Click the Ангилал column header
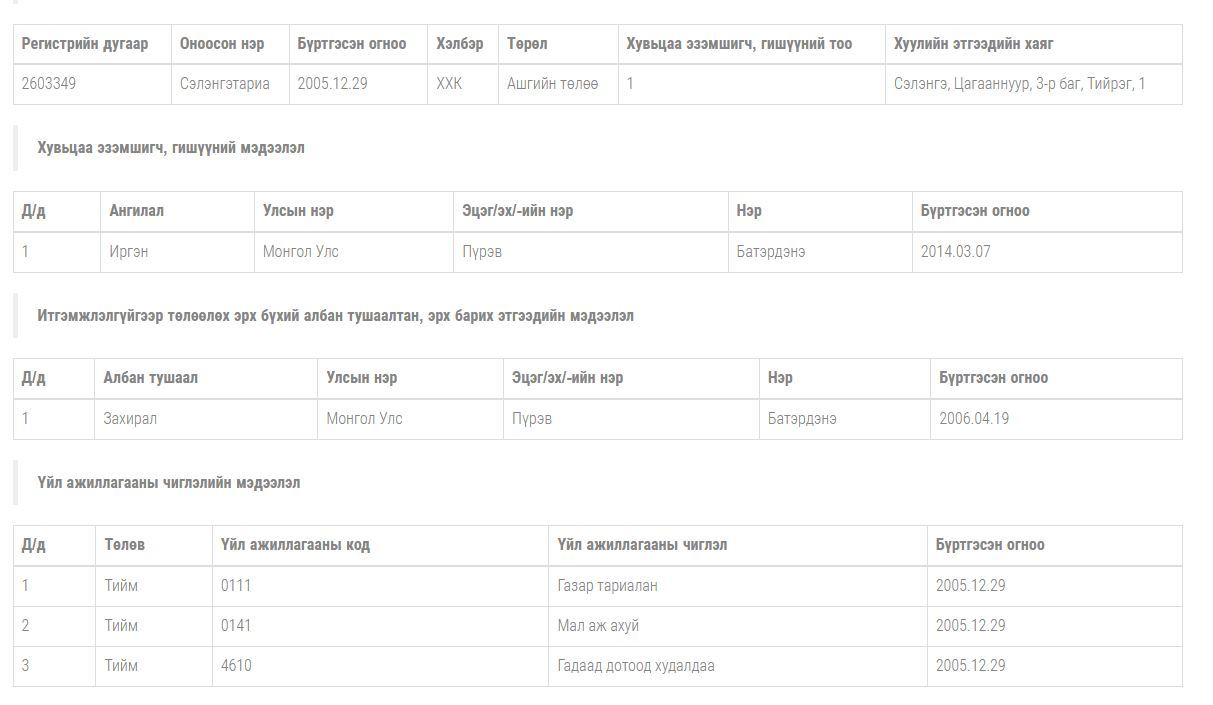 [137, 211]
